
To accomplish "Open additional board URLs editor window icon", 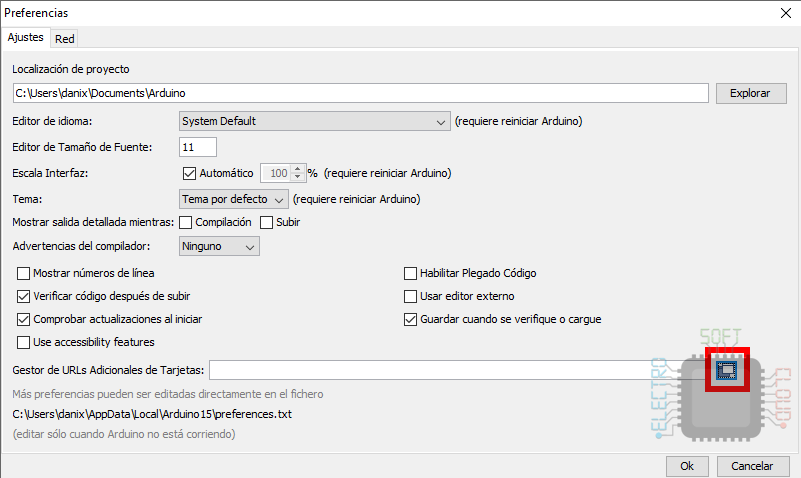I will (x=726, y=370).
